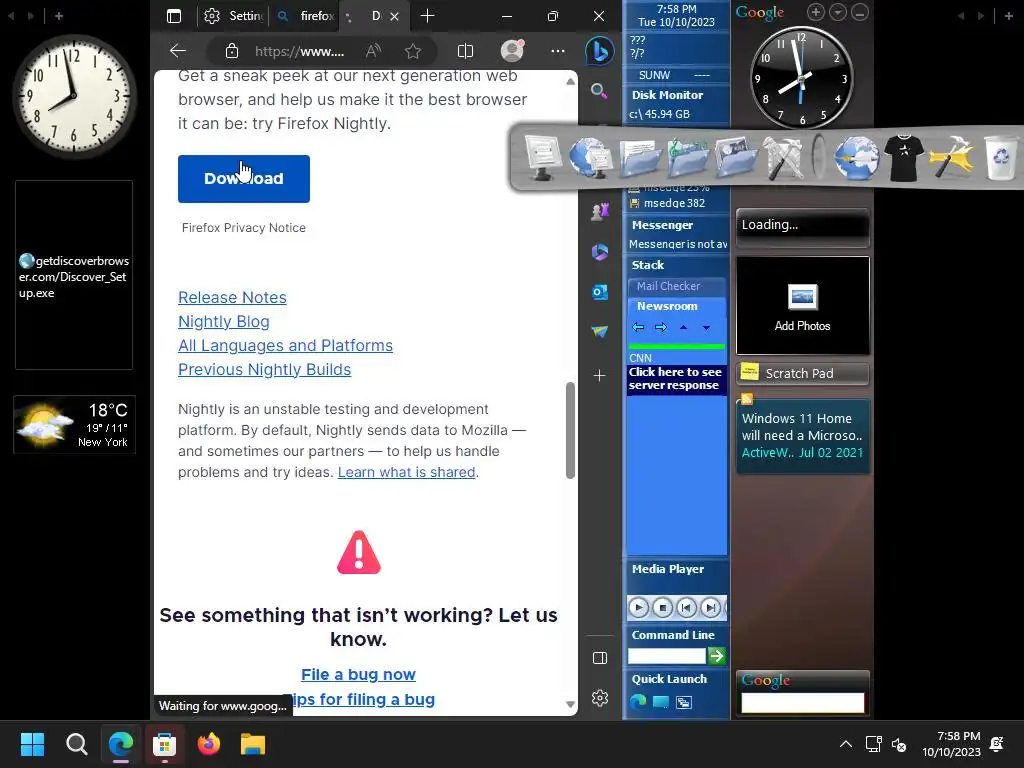Open Edge split screen button

point(465,51)
